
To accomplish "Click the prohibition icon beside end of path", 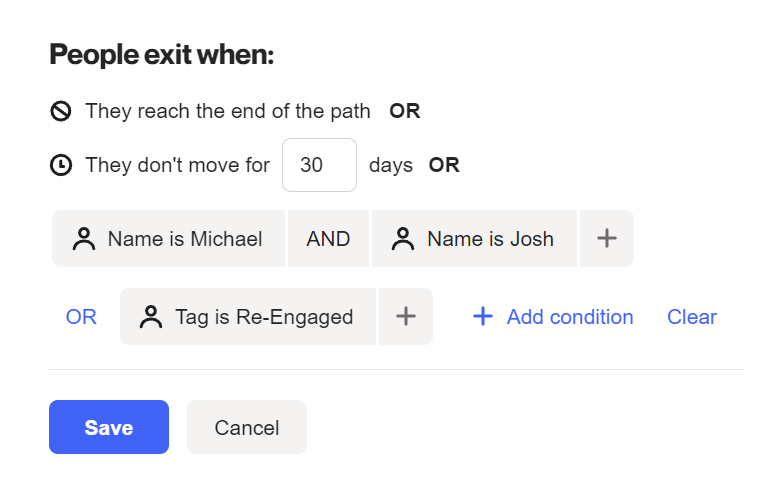I will (x=60, y=111).
